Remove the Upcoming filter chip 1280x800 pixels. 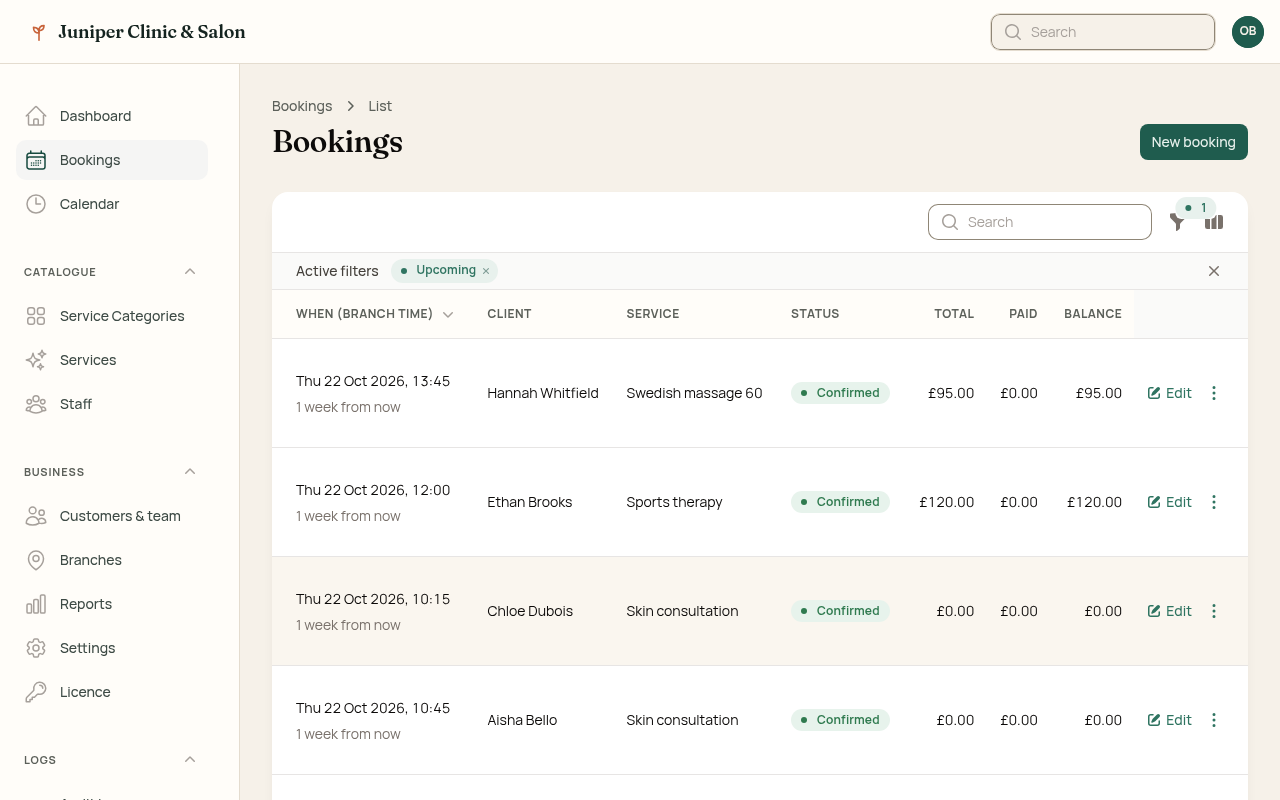tap(486, 271)
